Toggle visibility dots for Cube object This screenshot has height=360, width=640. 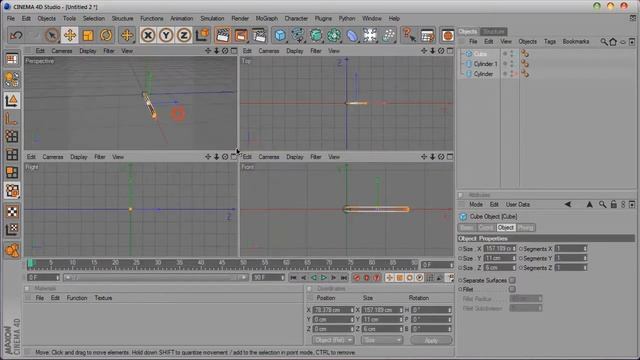pos(510,54)
